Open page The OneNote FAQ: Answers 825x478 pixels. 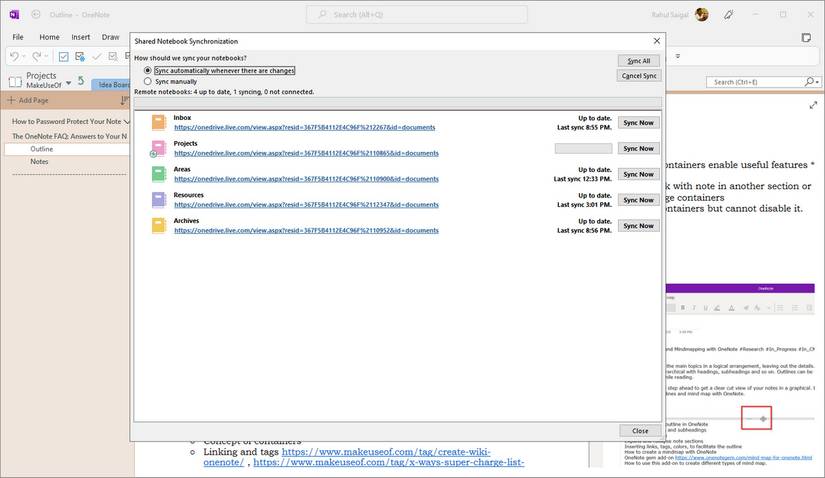tap(69, 136)
